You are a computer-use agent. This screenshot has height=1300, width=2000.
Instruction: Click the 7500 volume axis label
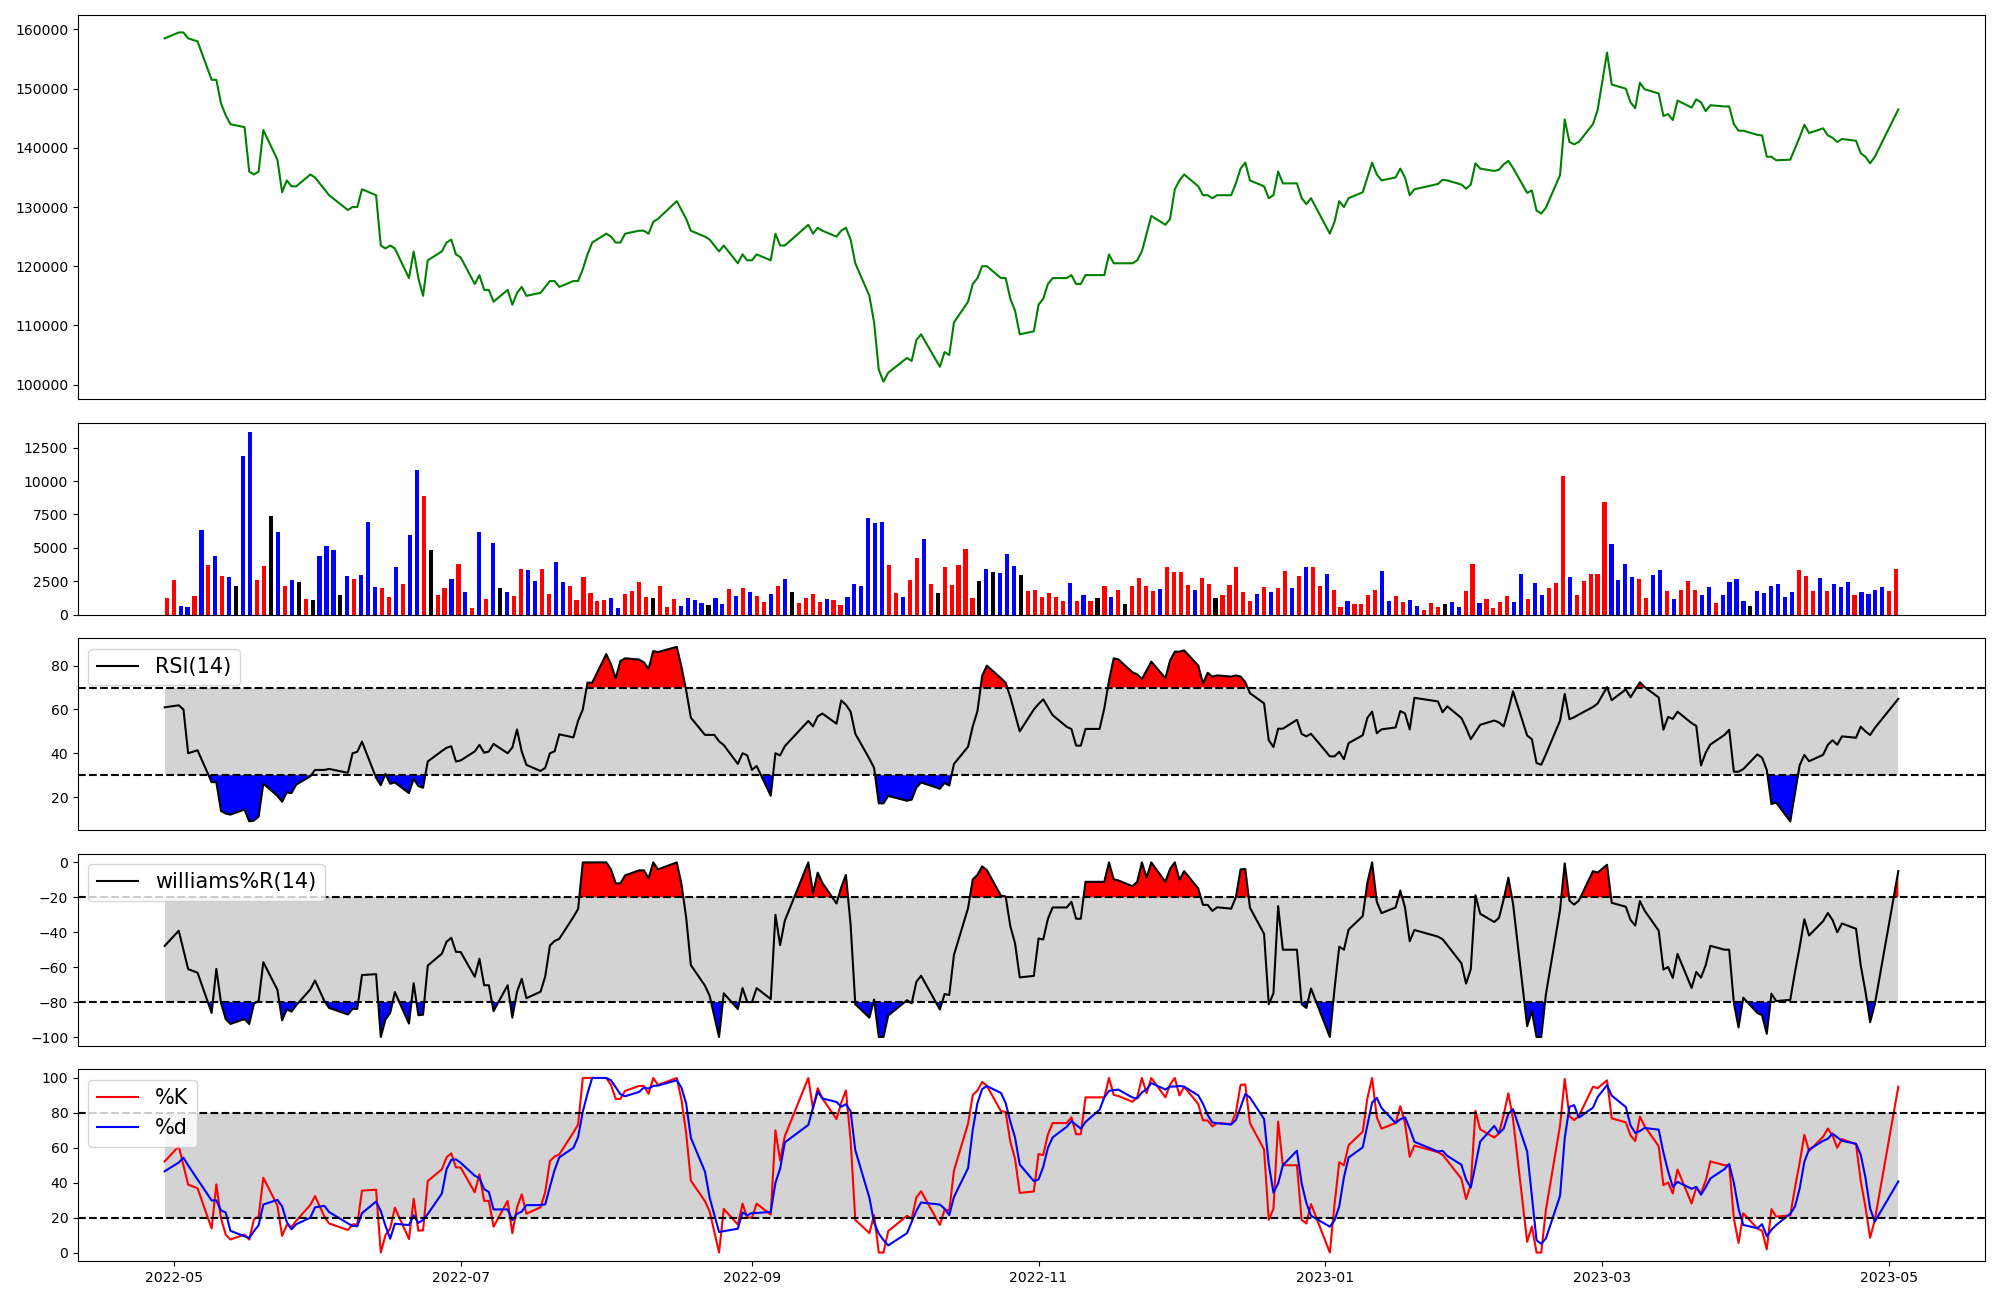coord(50,515)
